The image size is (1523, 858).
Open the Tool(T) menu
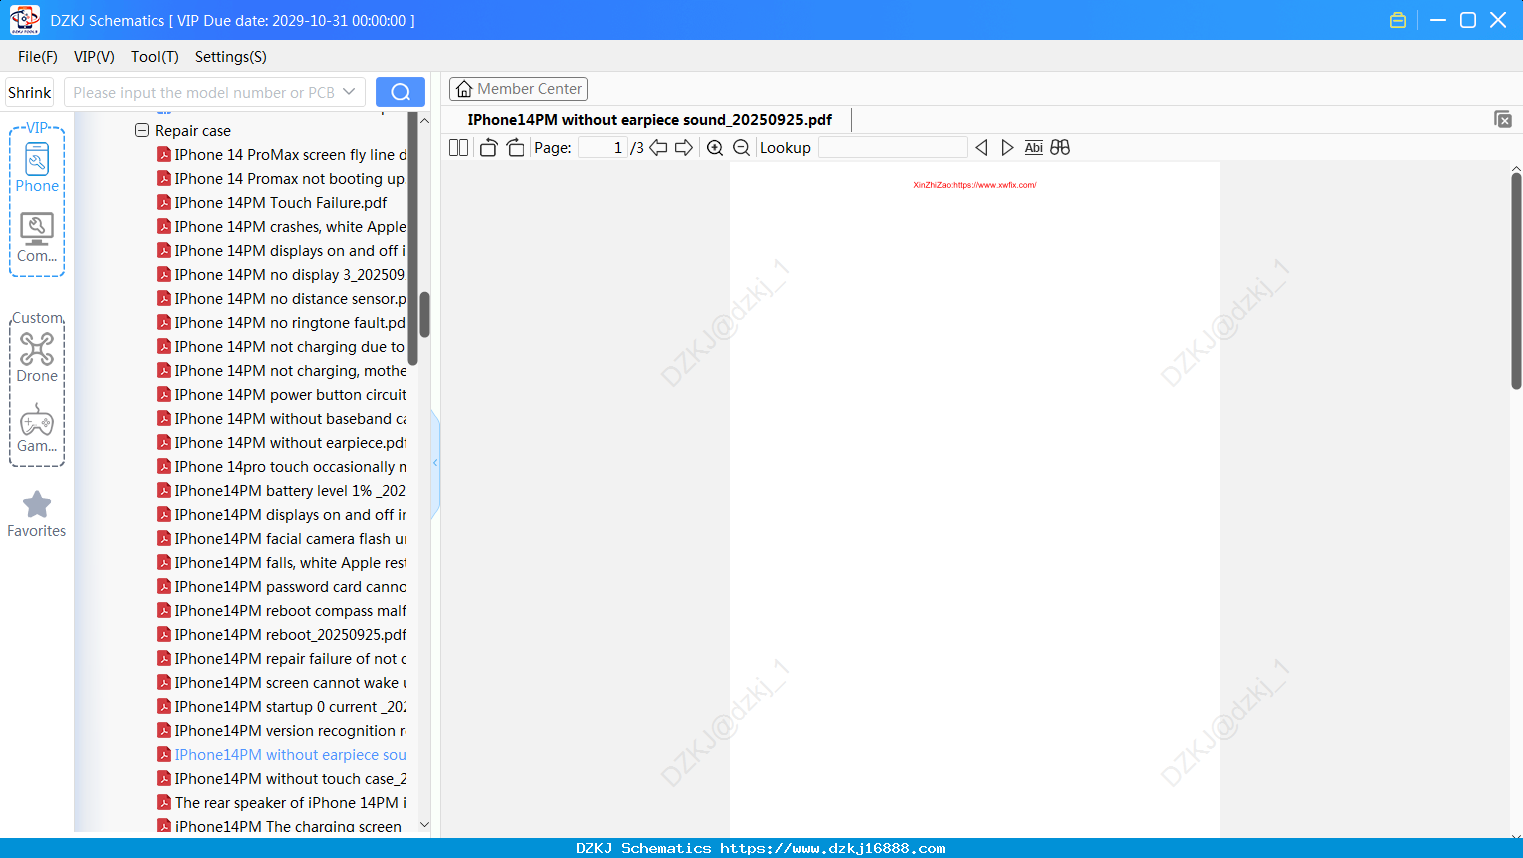click(x=155, y=57)
